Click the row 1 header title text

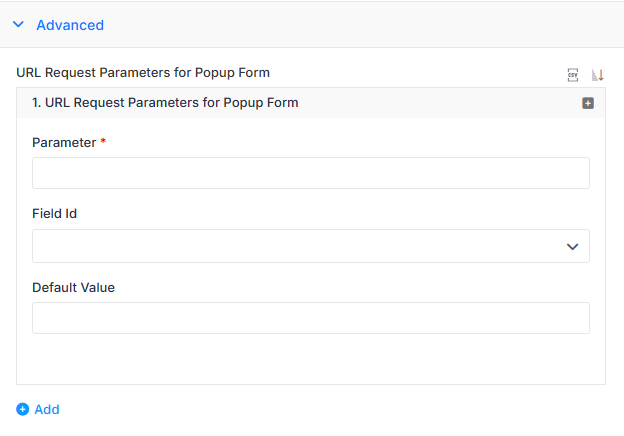pos(165,103)
